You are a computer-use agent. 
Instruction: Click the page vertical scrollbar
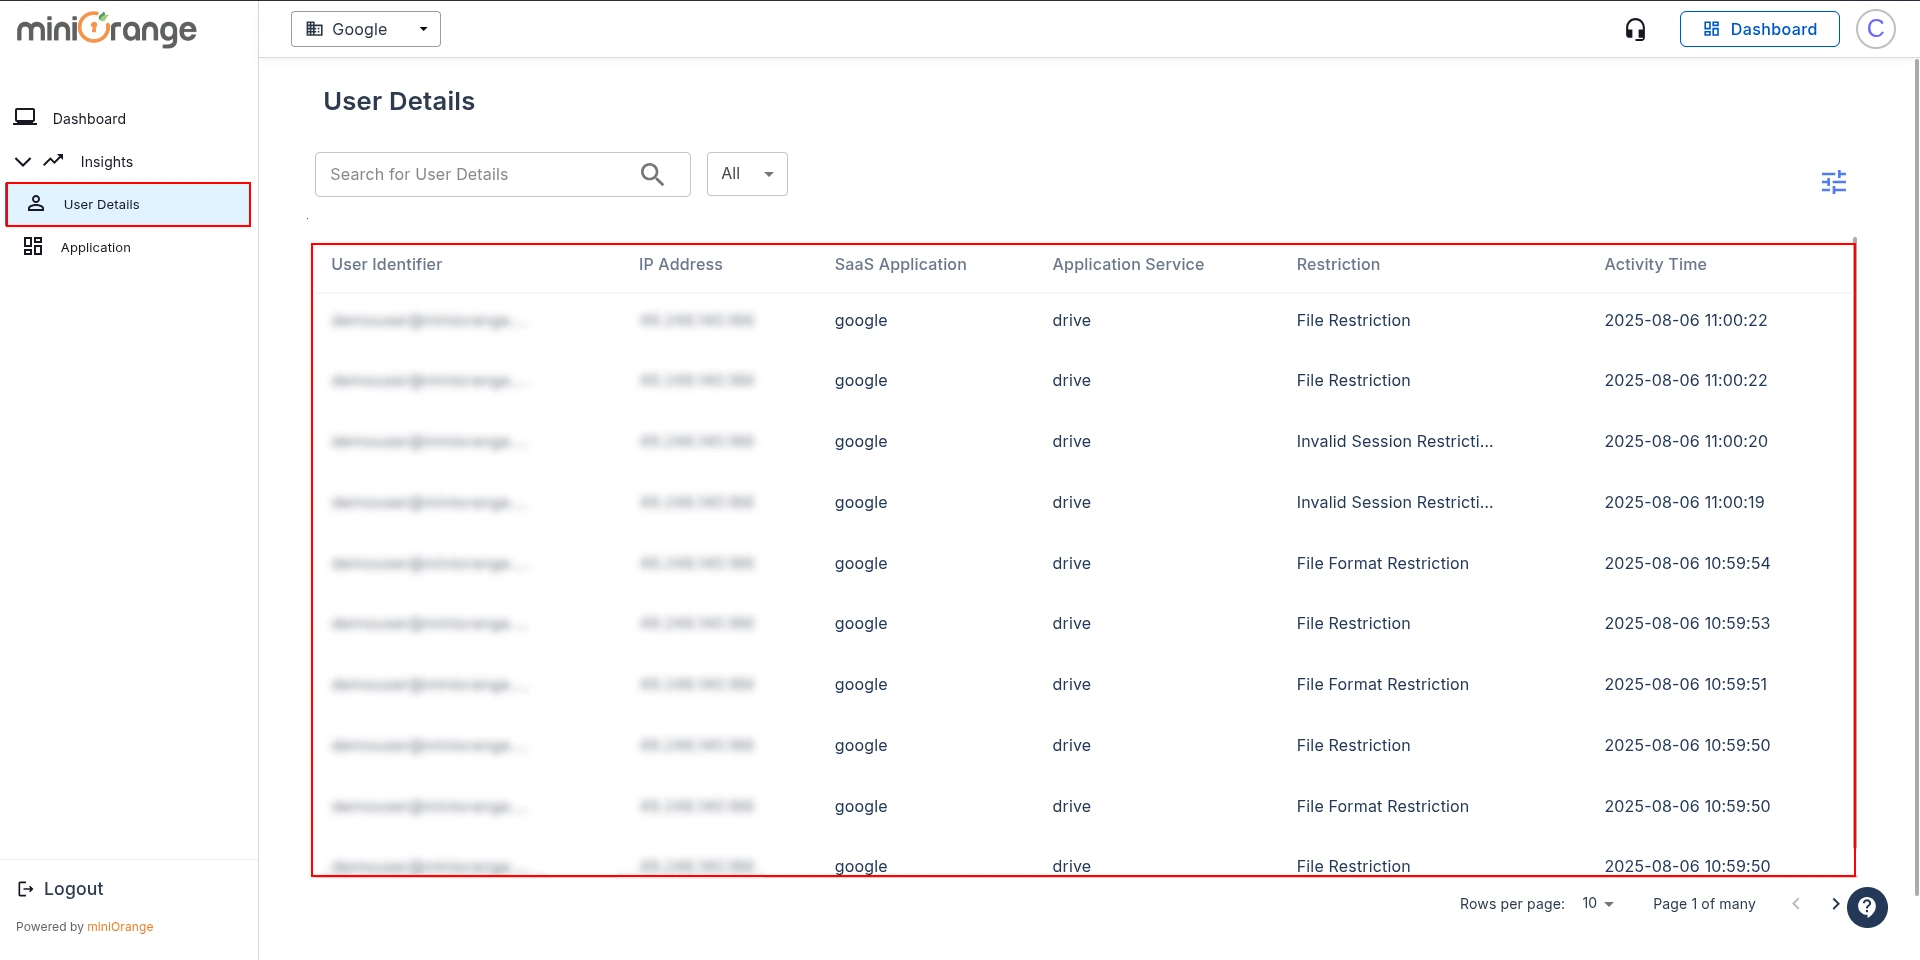point(1916,478)
